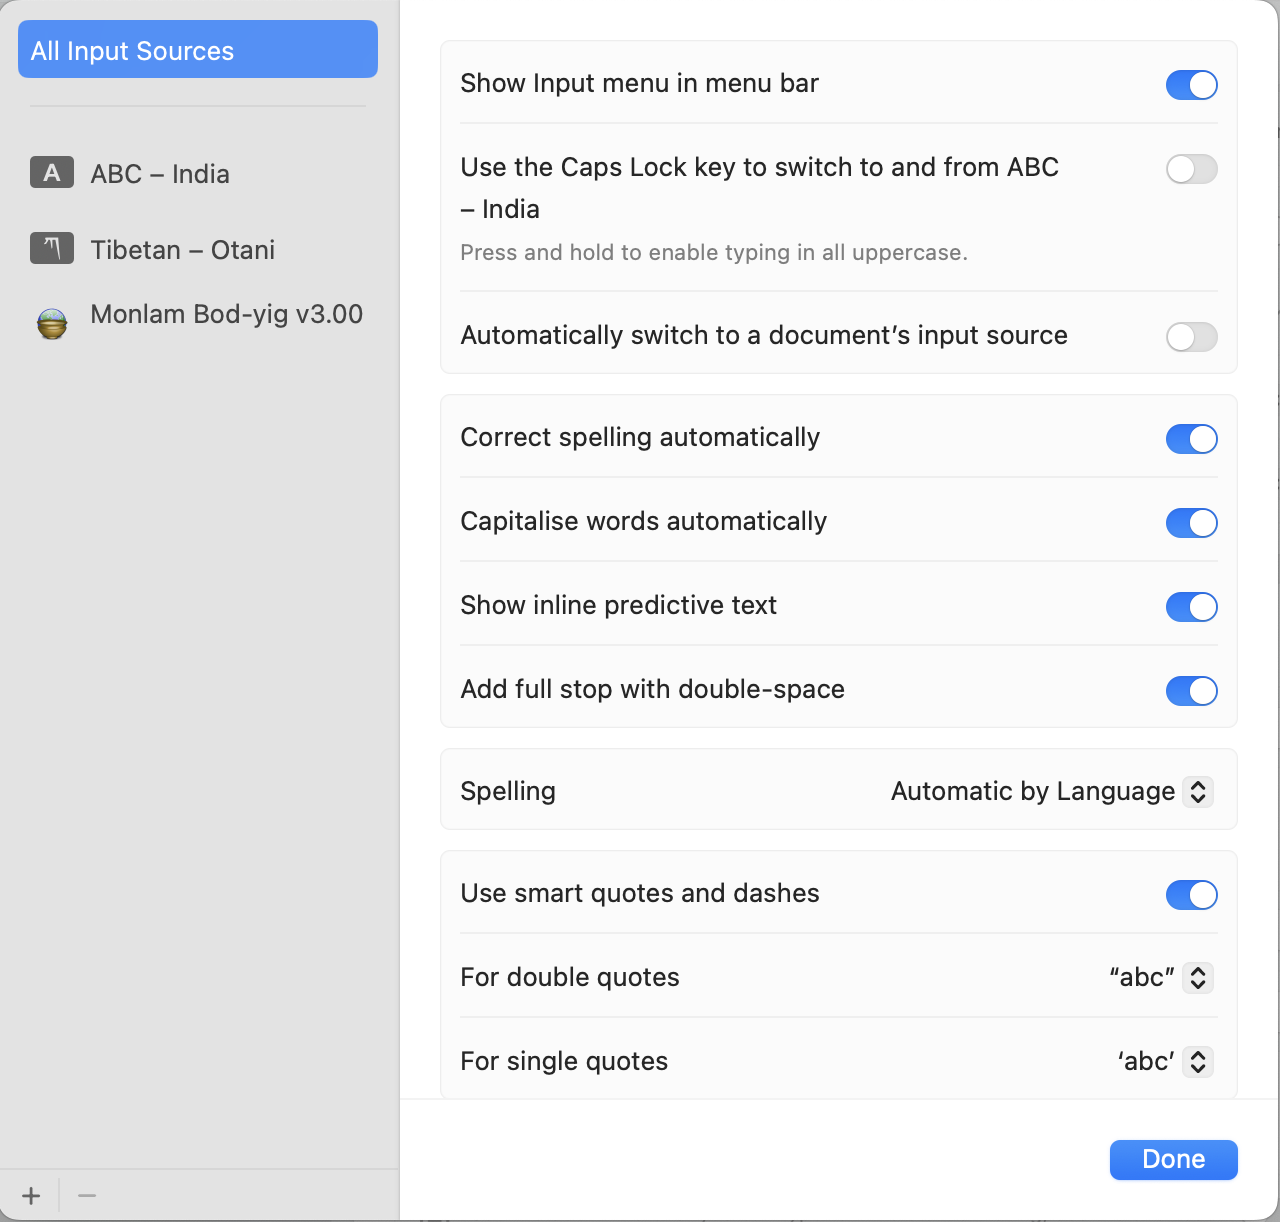Turn on automatic switching to document's input source

(x=1191, y=337)
